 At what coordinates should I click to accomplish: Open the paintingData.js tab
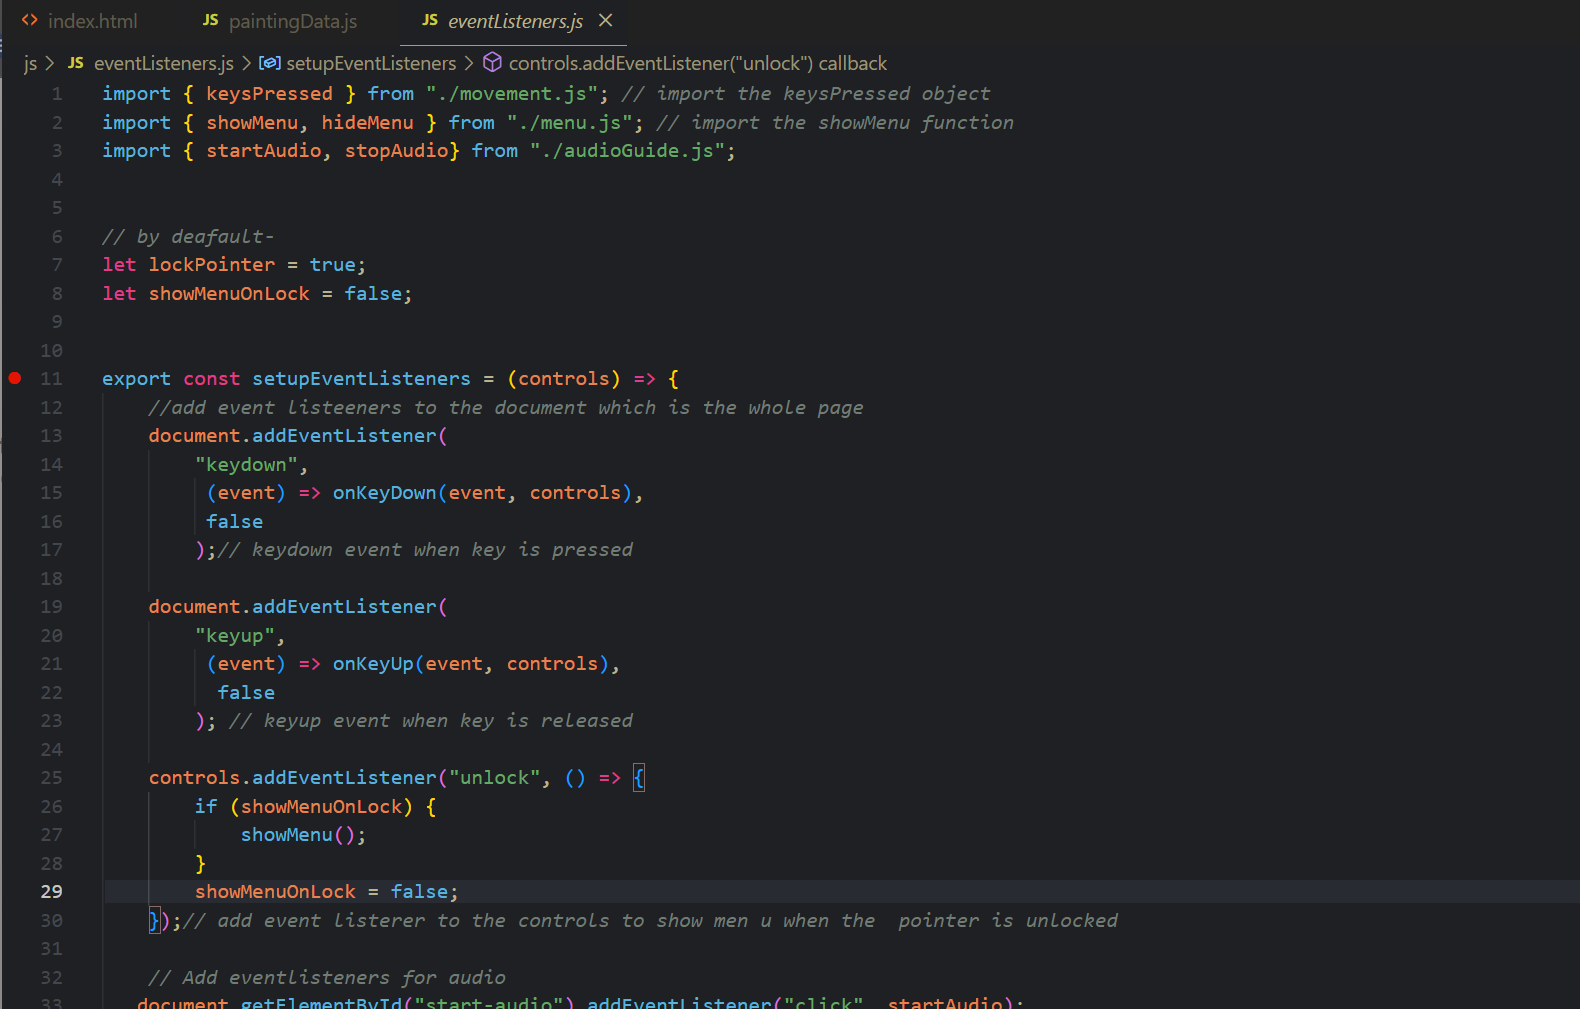click(x=292, y=21)
